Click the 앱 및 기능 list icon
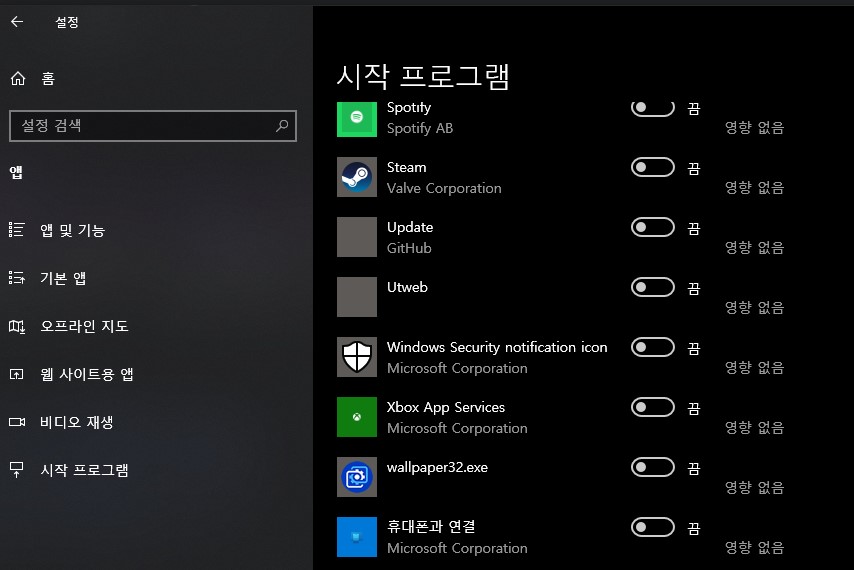854x570 pixels. 17,230
